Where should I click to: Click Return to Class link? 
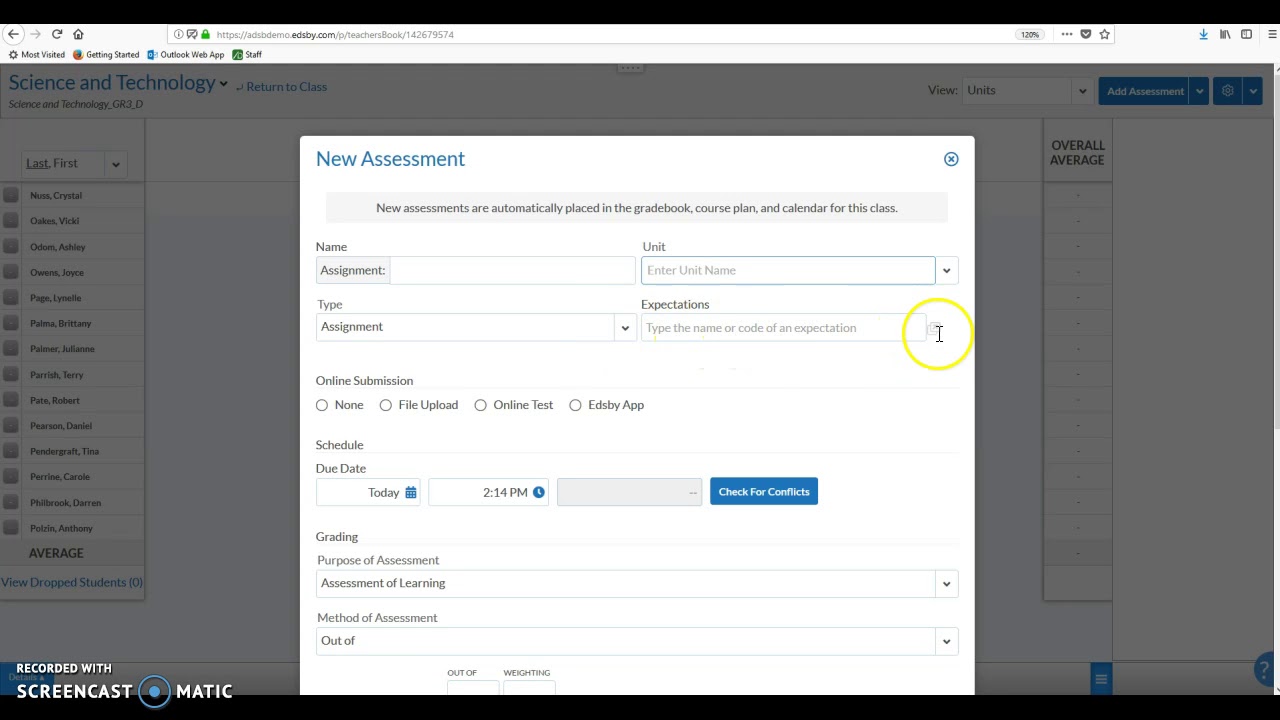tap(287, 87)
